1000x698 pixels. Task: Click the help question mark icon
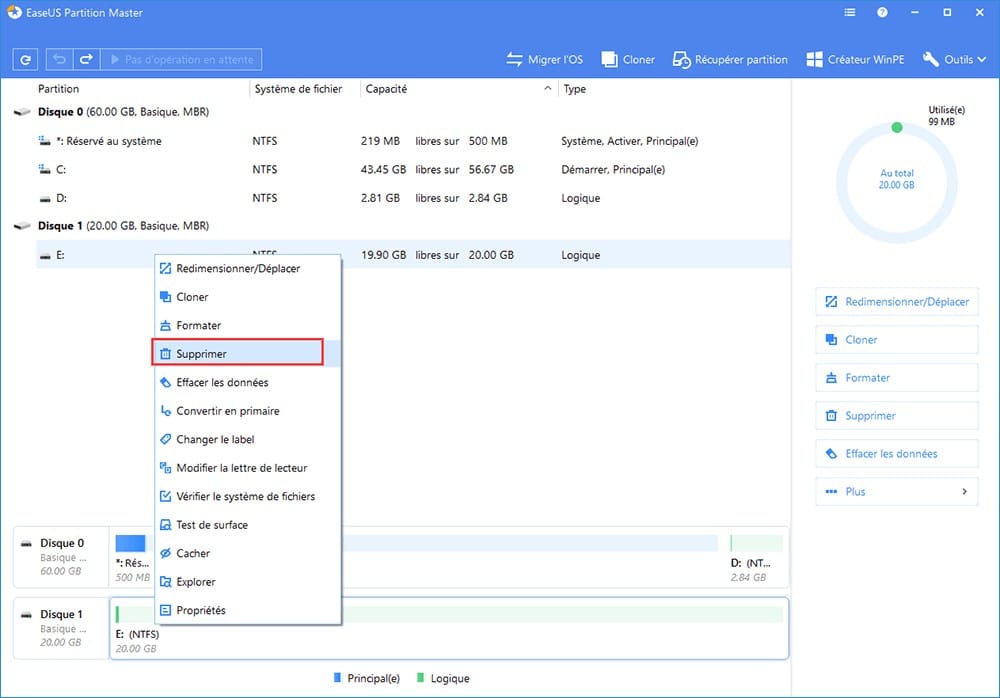point(881,12)
